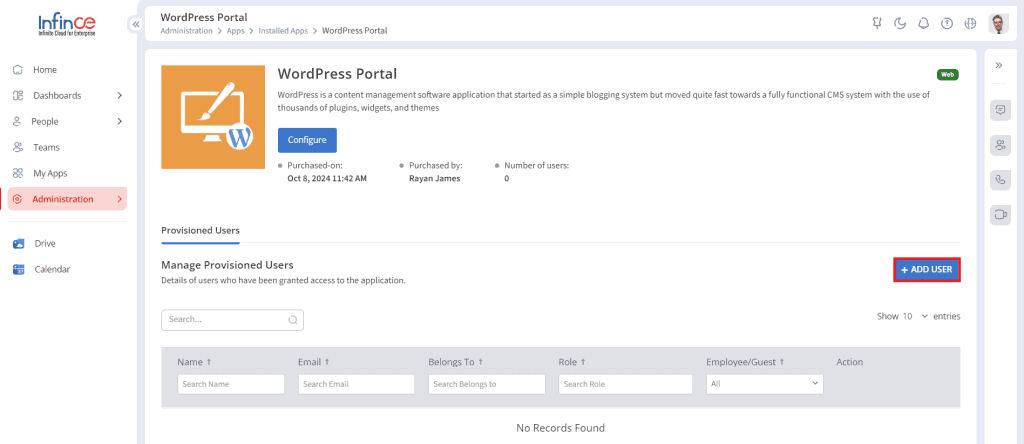Image resolution: width=1024 pixels, height=444 pixels.
Task: Open the user profile avatar
Action: pos(999,24)
